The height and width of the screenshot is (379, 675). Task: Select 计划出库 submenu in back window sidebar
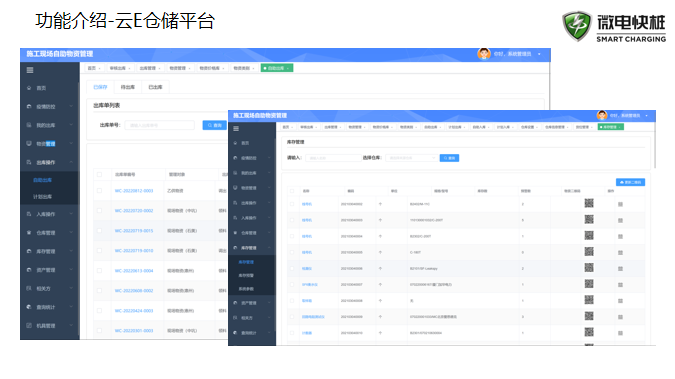[x=43, y=197]
